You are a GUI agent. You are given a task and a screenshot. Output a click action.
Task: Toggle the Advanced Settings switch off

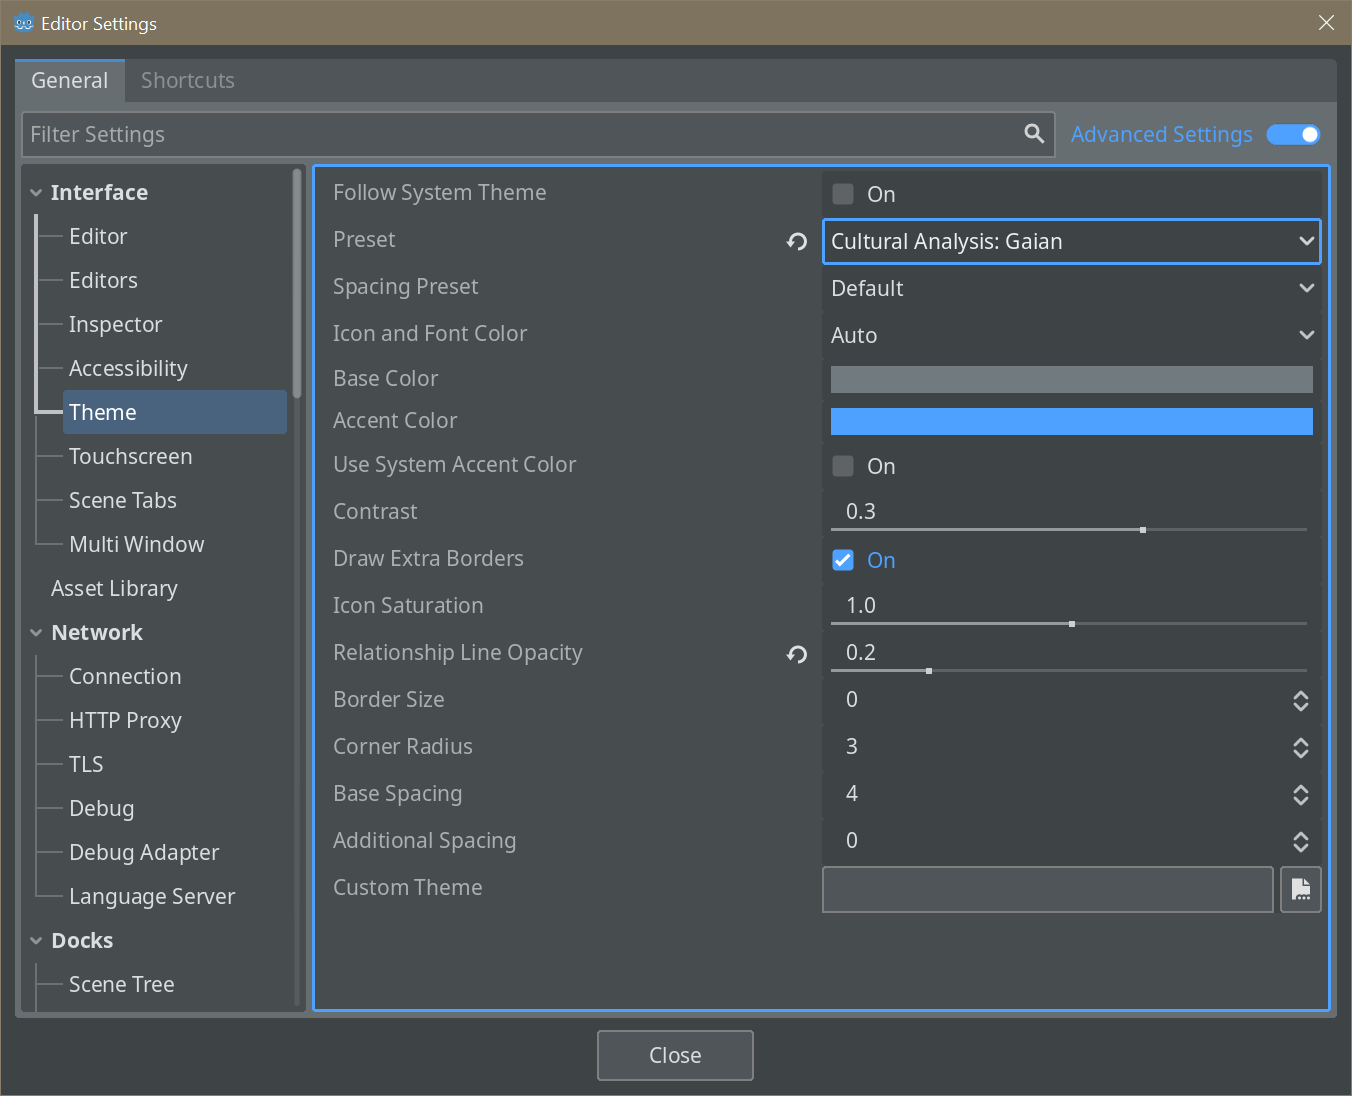coord(1293,134)
